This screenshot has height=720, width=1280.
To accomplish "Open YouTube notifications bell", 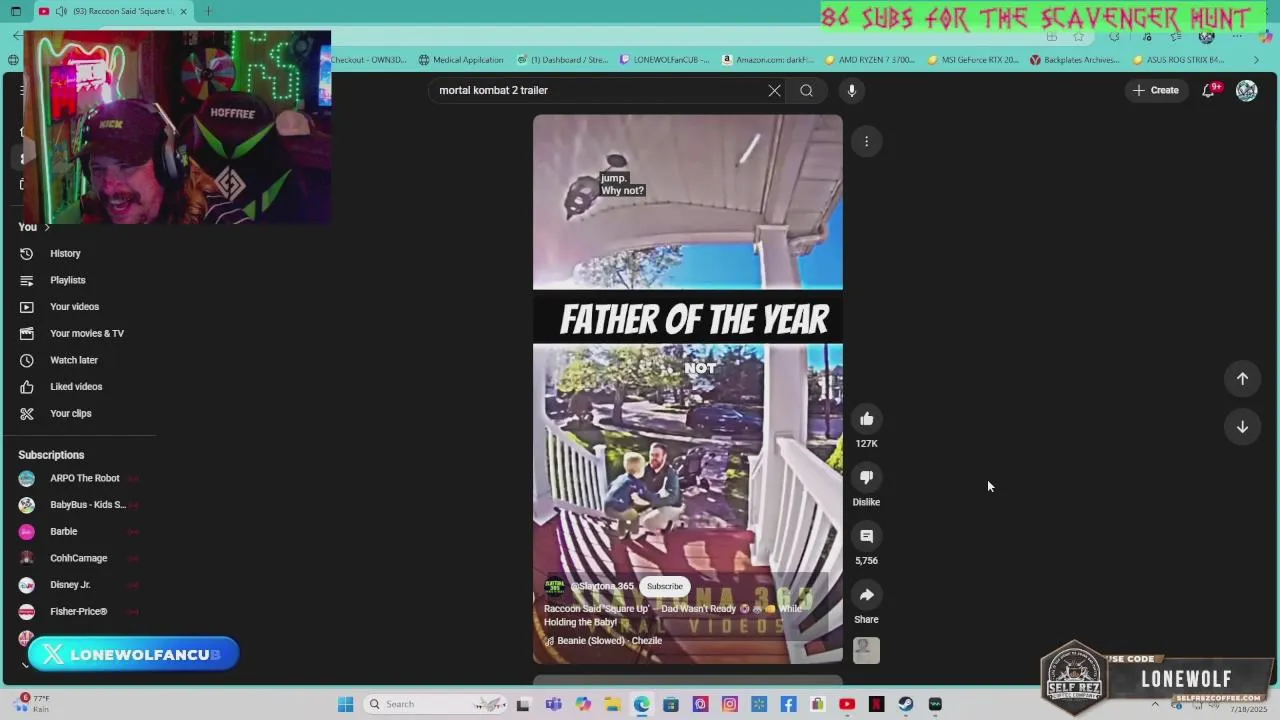I will (1208, 90).
